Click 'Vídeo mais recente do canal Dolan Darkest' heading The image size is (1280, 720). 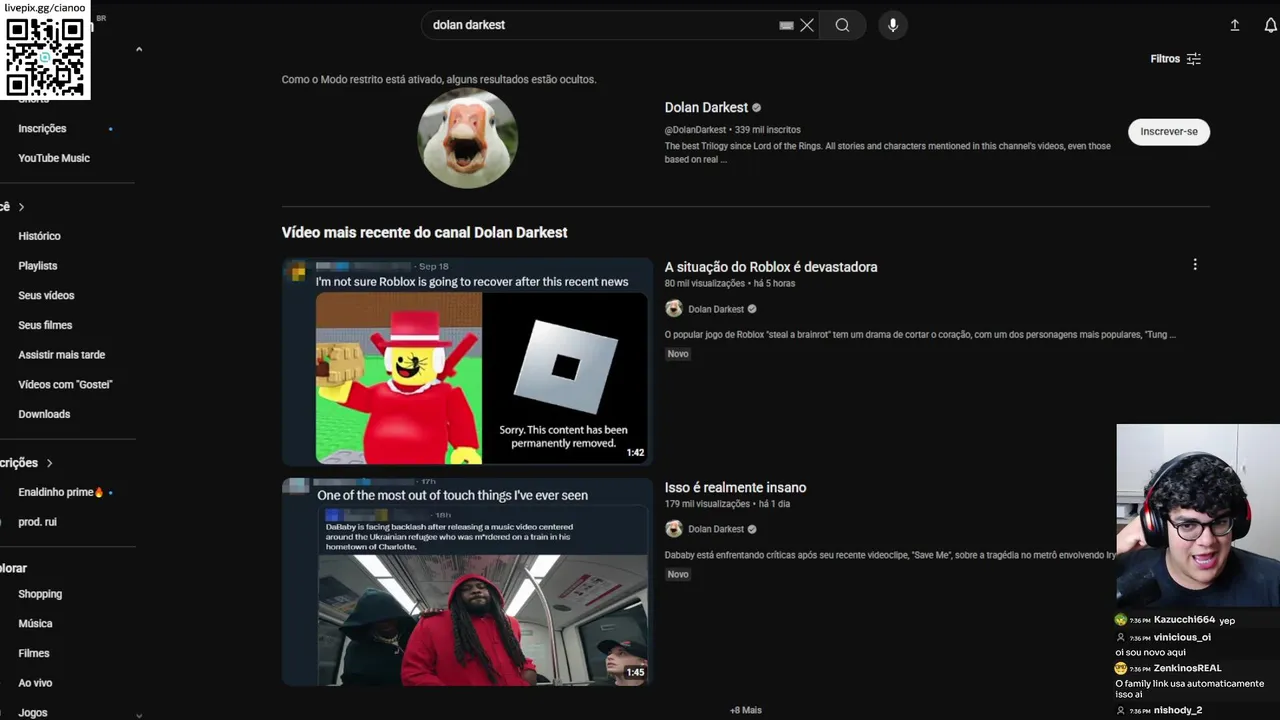tap(424, 232)
